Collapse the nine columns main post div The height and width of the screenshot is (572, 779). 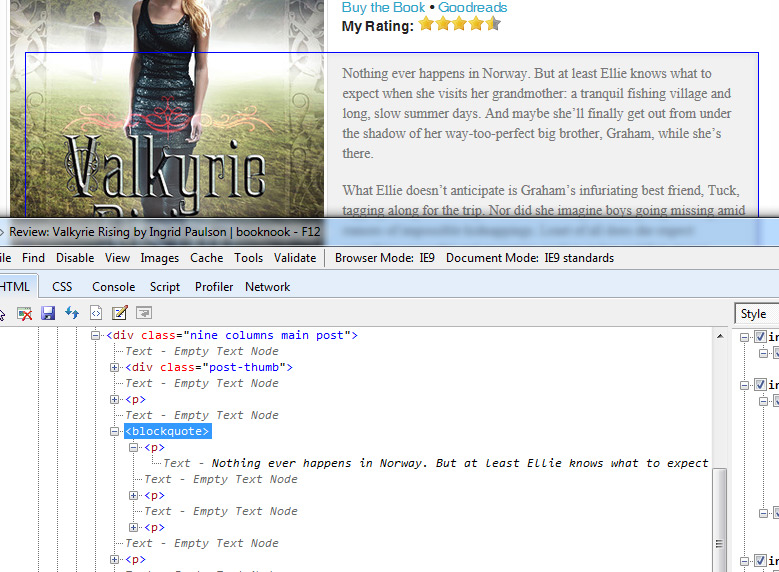click(96, 335)
